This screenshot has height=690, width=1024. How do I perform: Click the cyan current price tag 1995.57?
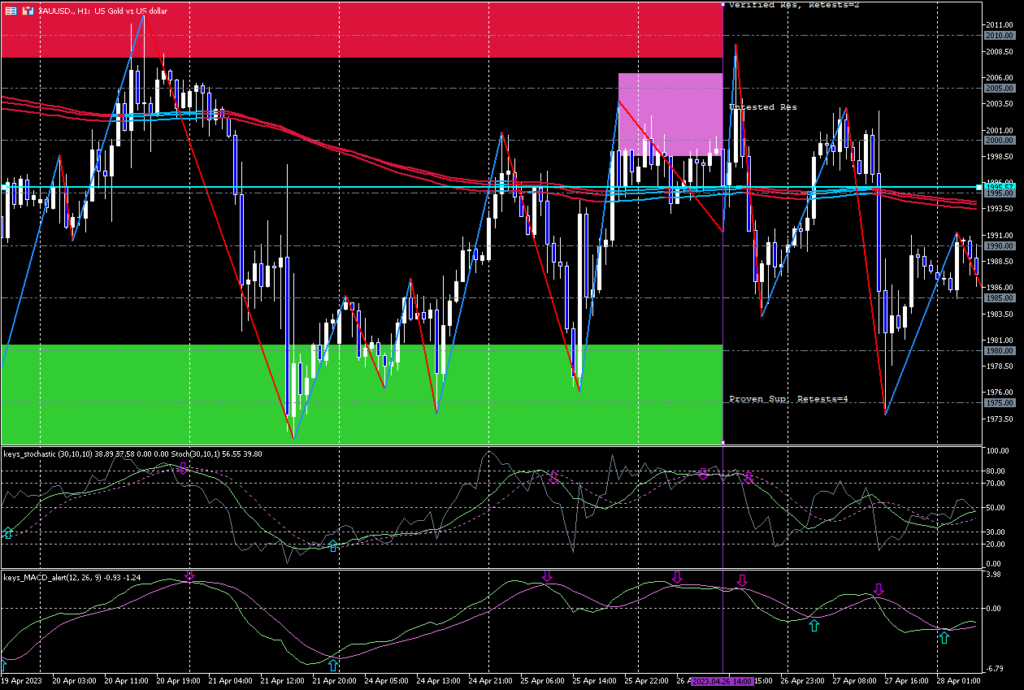(x=999, y=187)
